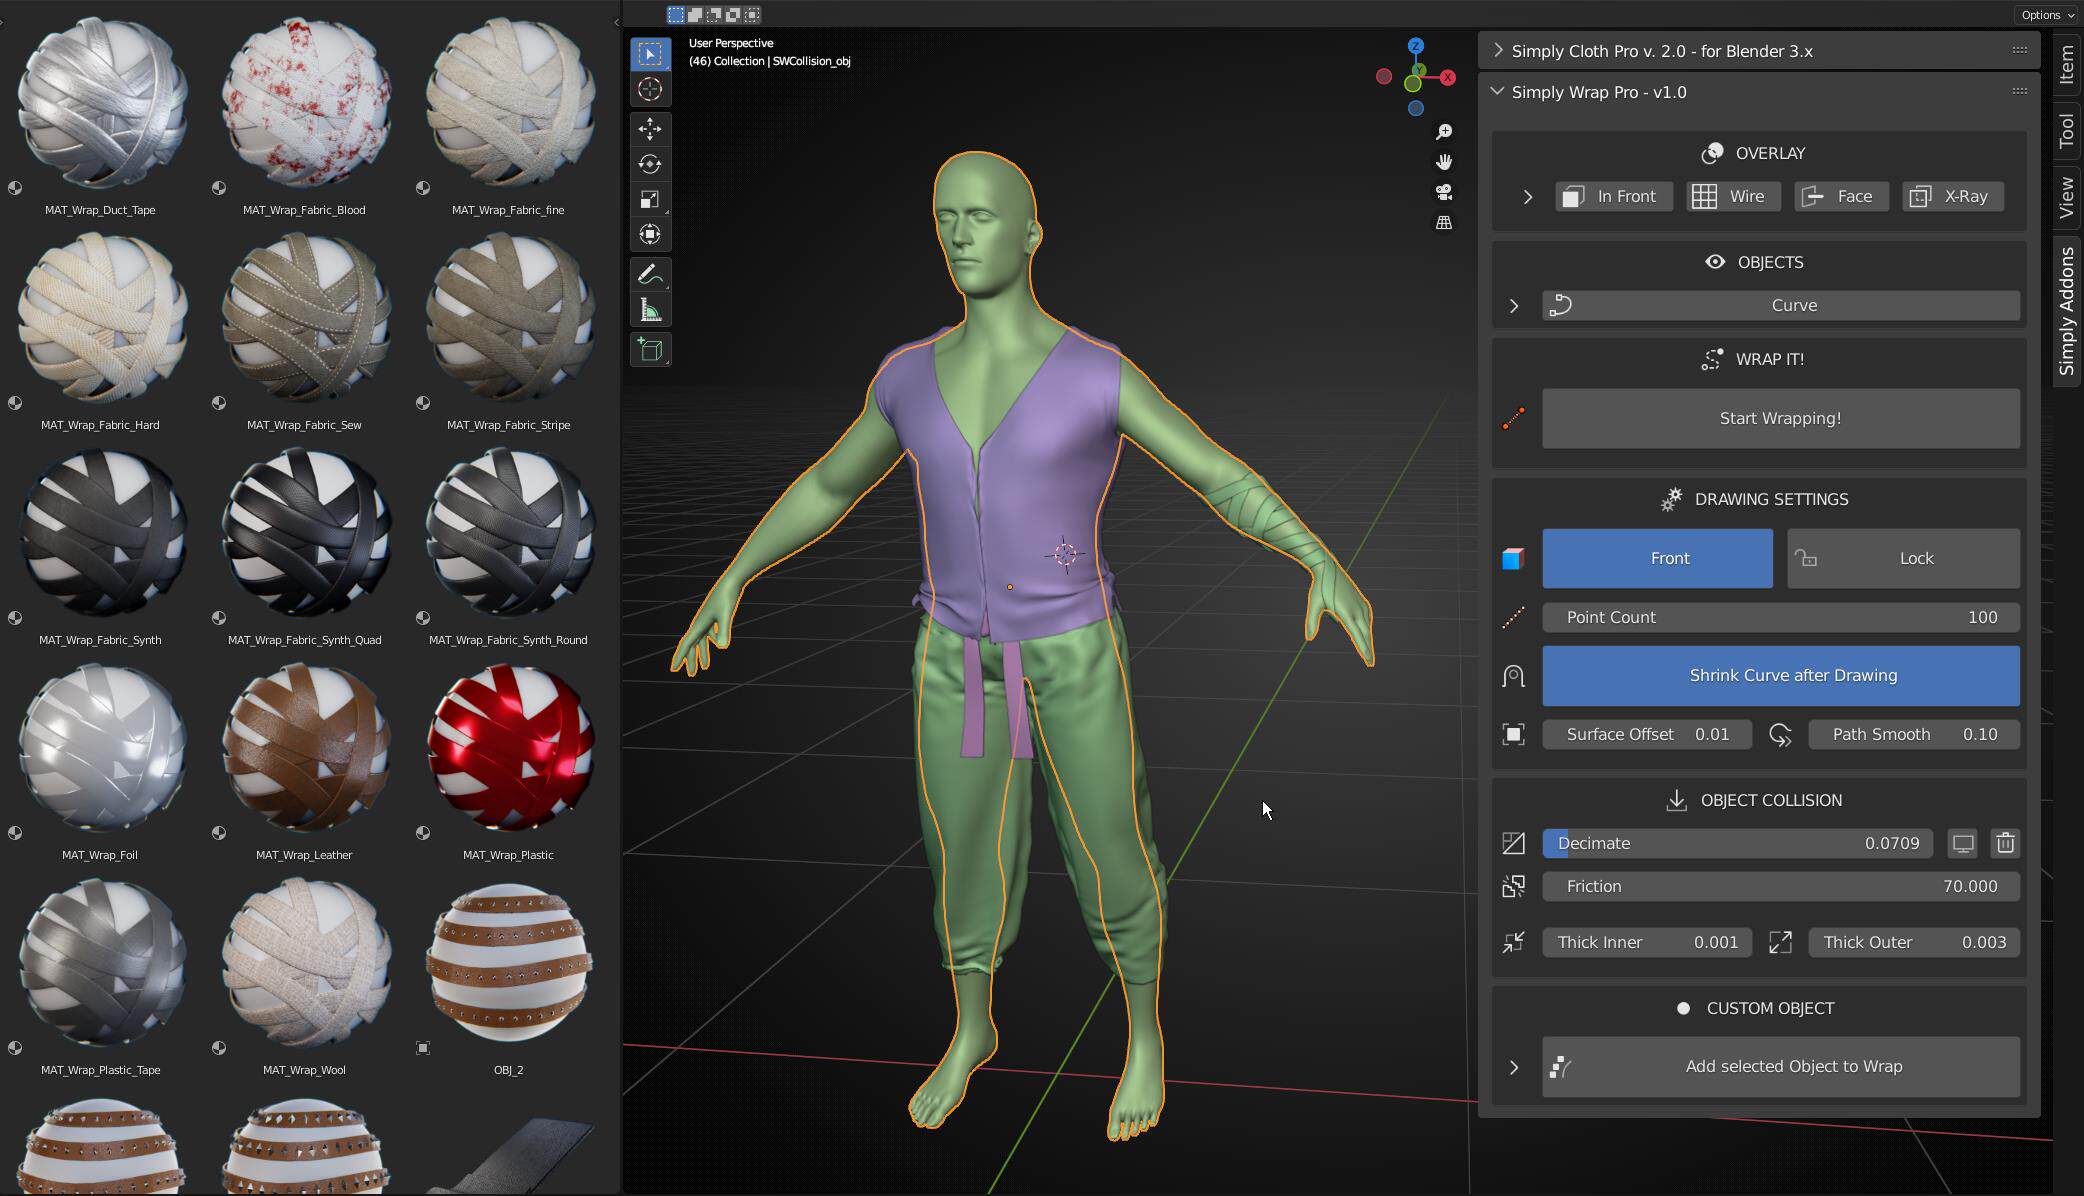
Task: Expand the Custom Object arrow
Action: pyautogui.click(x=1514, y=1067)
